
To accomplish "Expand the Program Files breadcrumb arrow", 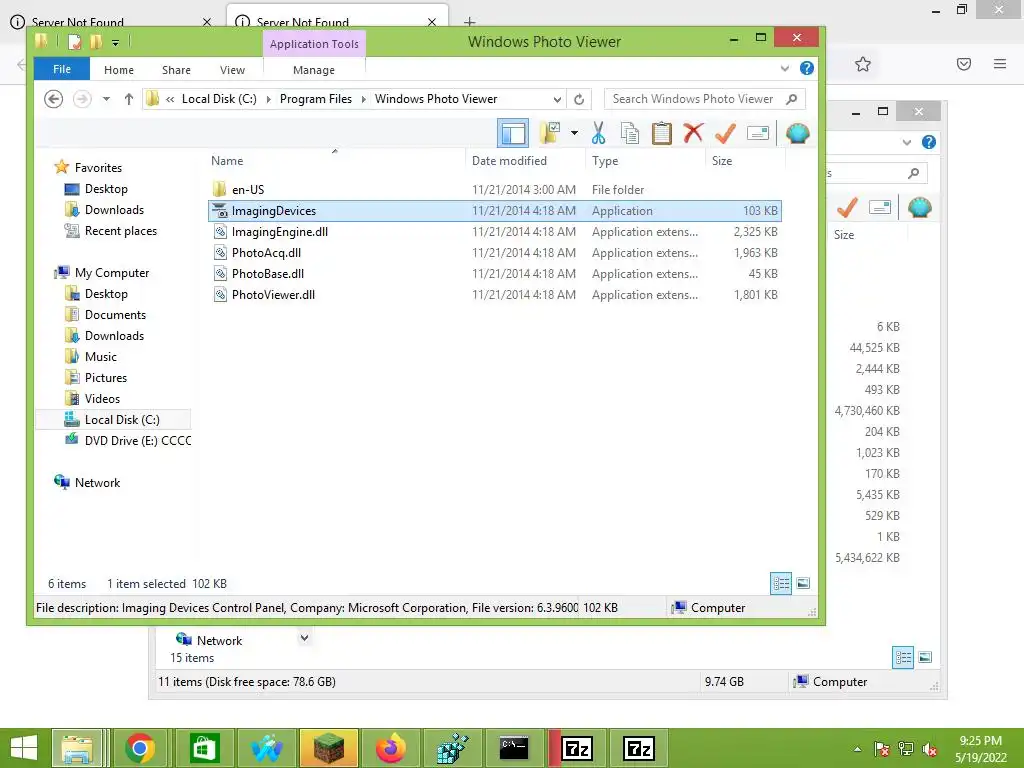I will [364, 99].
